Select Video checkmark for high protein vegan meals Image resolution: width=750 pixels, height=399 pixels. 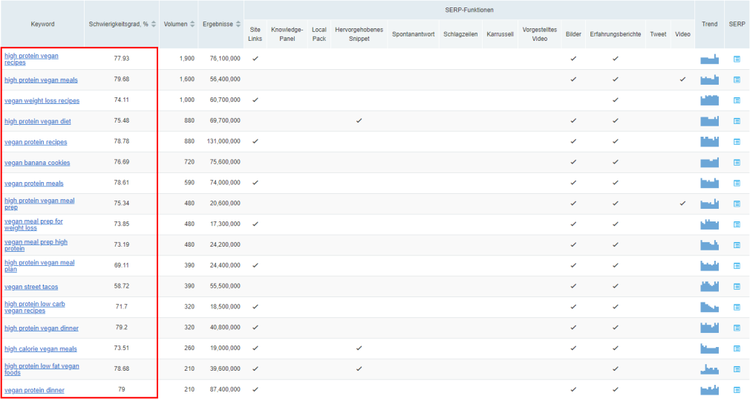click(x=683, y=79)
